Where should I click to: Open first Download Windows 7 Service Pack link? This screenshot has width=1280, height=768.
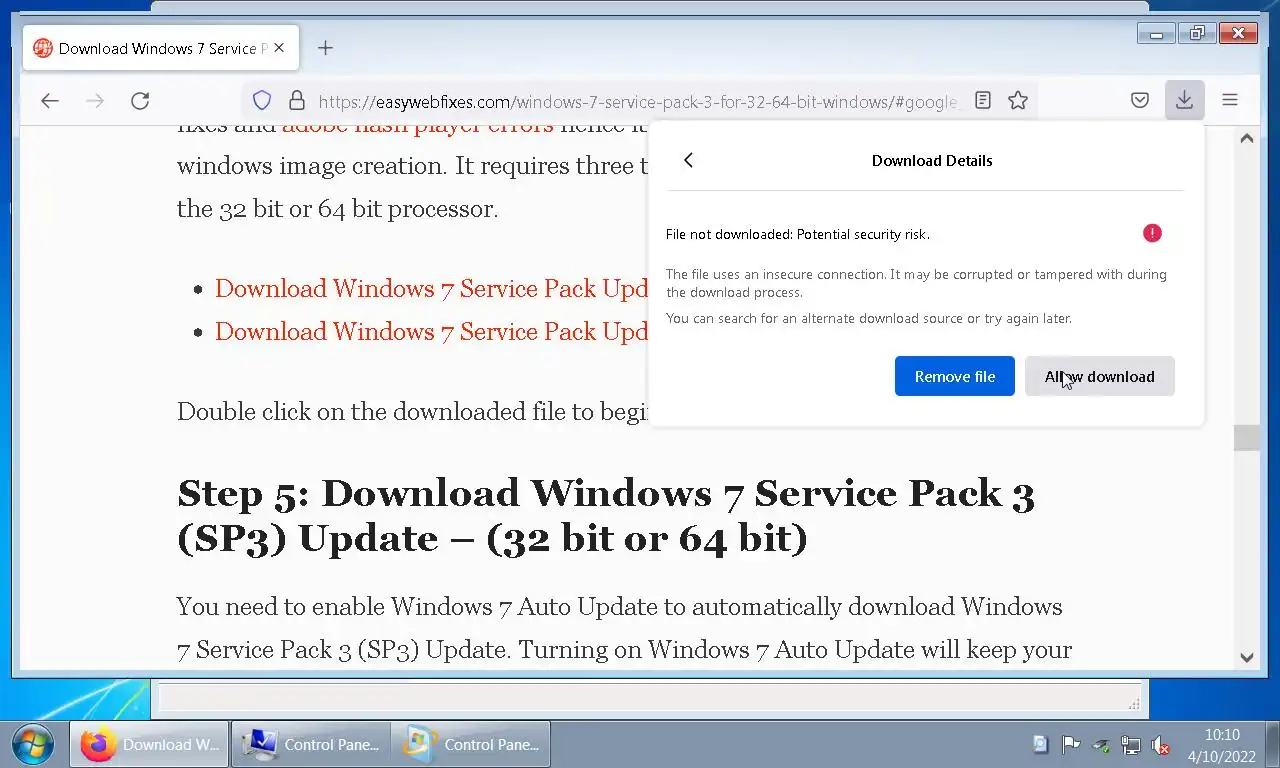(x=432, y=288)
